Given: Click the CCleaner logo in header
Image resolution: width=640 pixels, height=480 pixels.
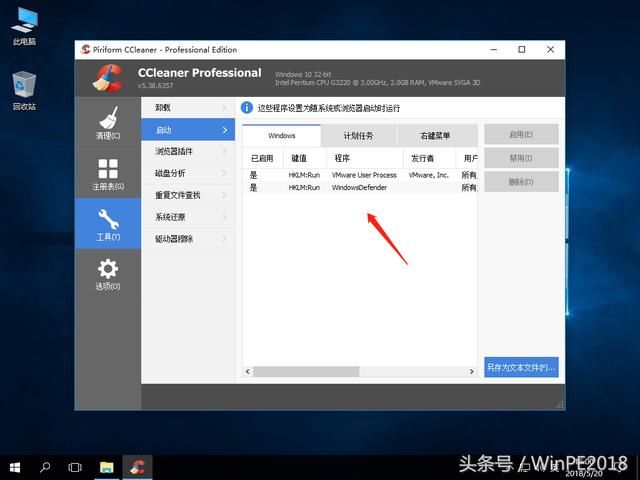Looking at the screenshot, I should point(108,78).
